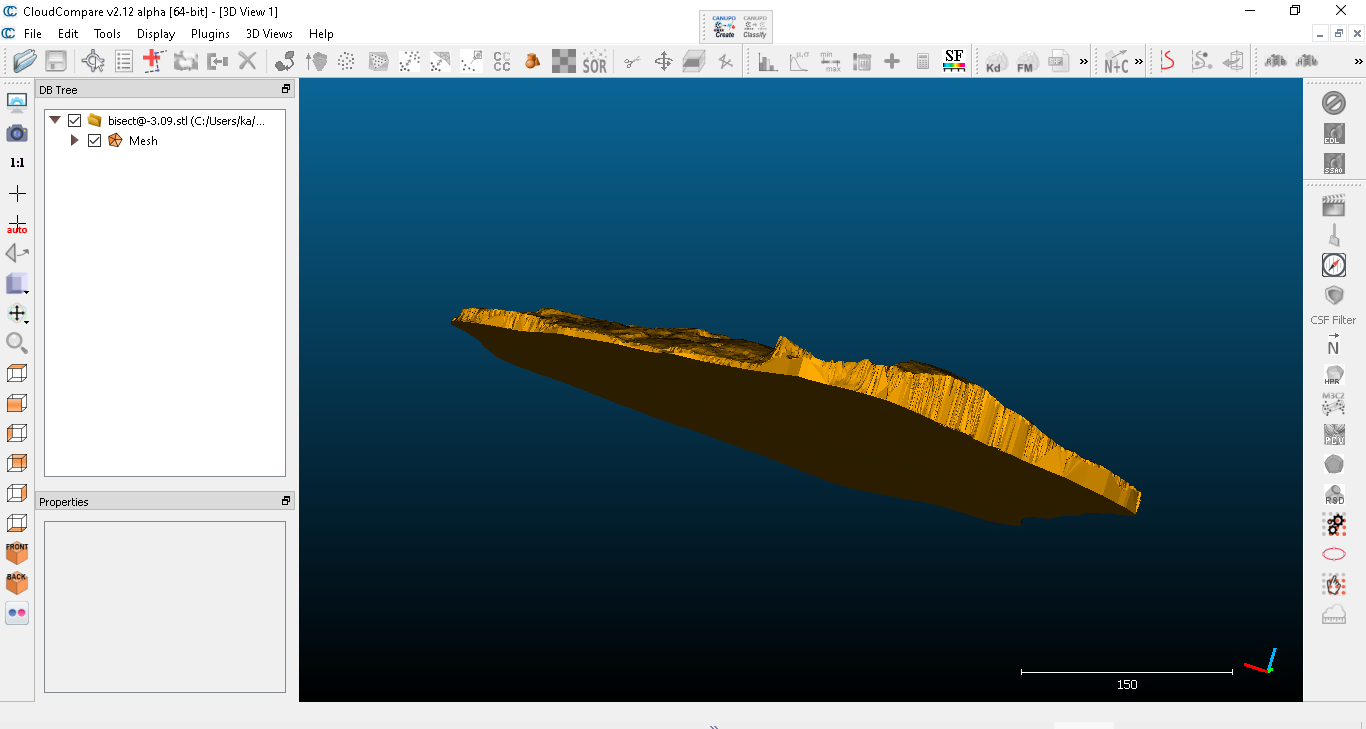1366x729 pixels.
Task: Activate the Point picking tool
Action: 93,61
